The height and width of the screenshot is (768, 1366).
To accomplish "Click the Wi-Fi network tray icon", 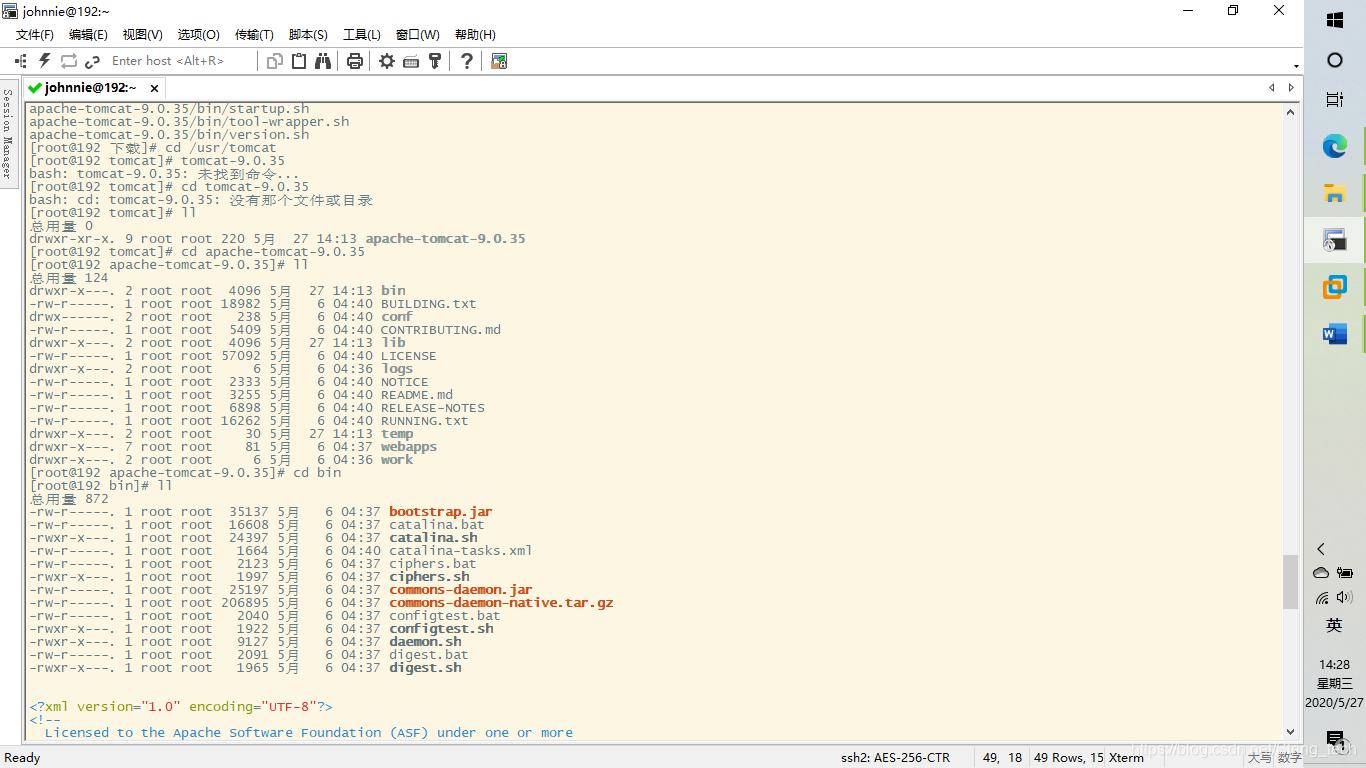I will [1321, 598].
